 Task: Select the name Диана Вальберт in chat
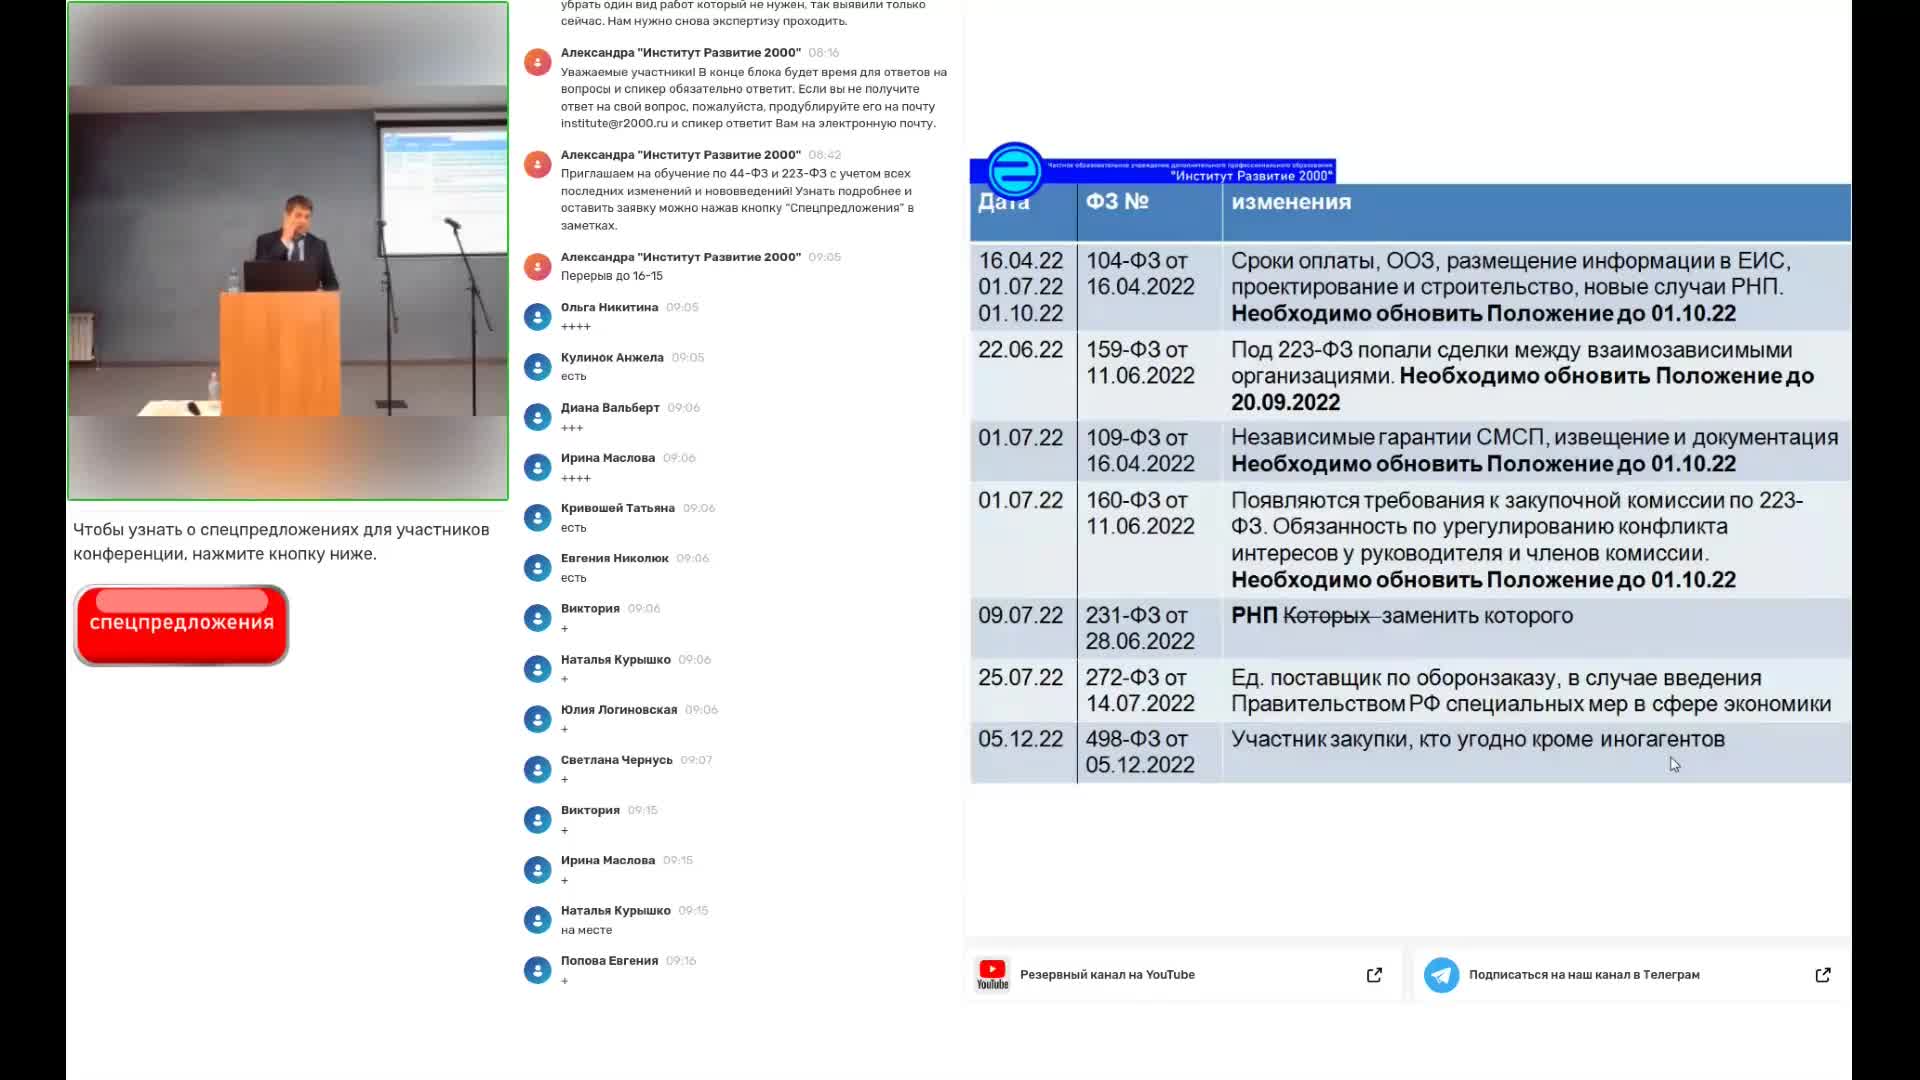610,407
